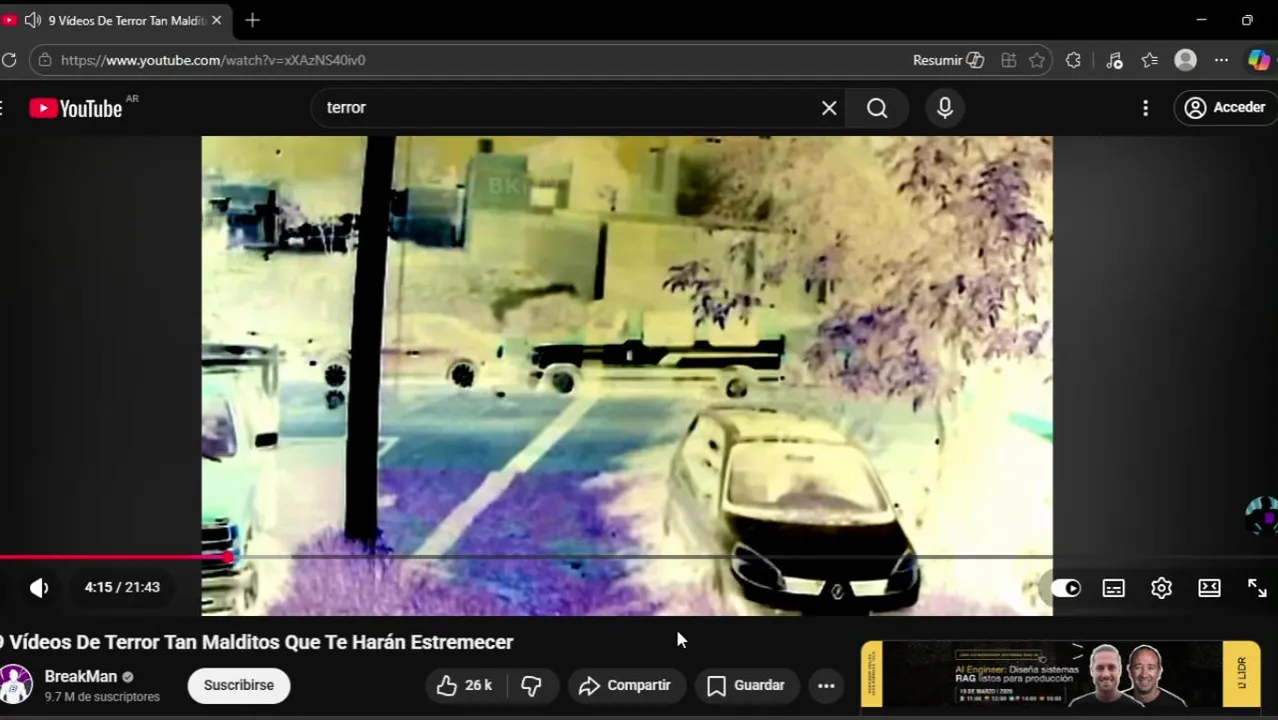Open a new browser tab

[252, 20]
